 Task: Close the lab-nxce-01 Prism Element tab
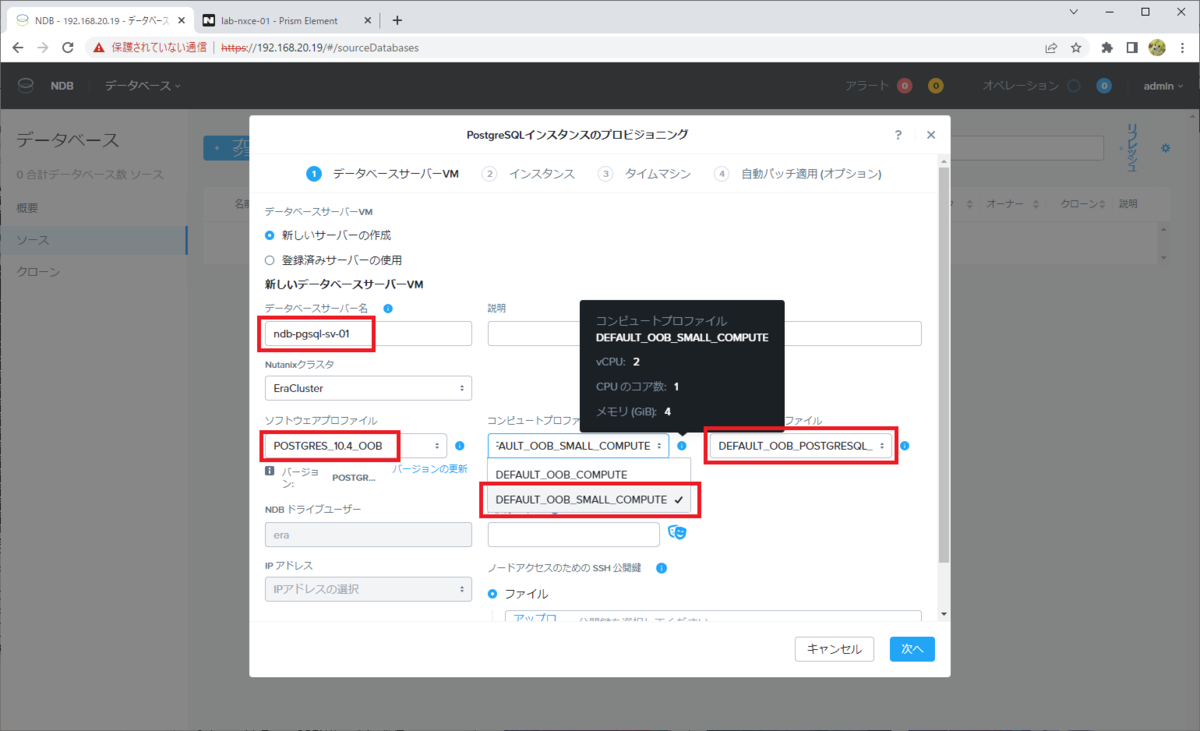coord(370,20)
